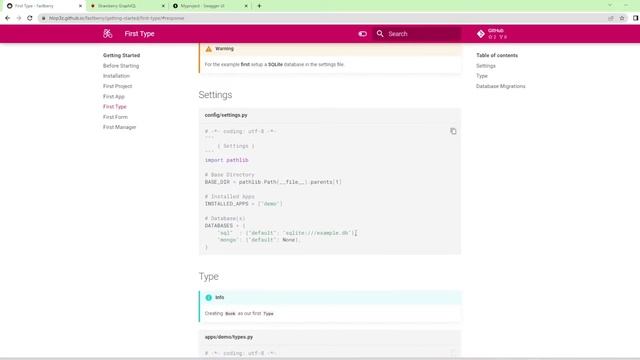Screen dimensions: 640x360
Task: Open First Manager in sidebar
Action: tap(120, 127)
